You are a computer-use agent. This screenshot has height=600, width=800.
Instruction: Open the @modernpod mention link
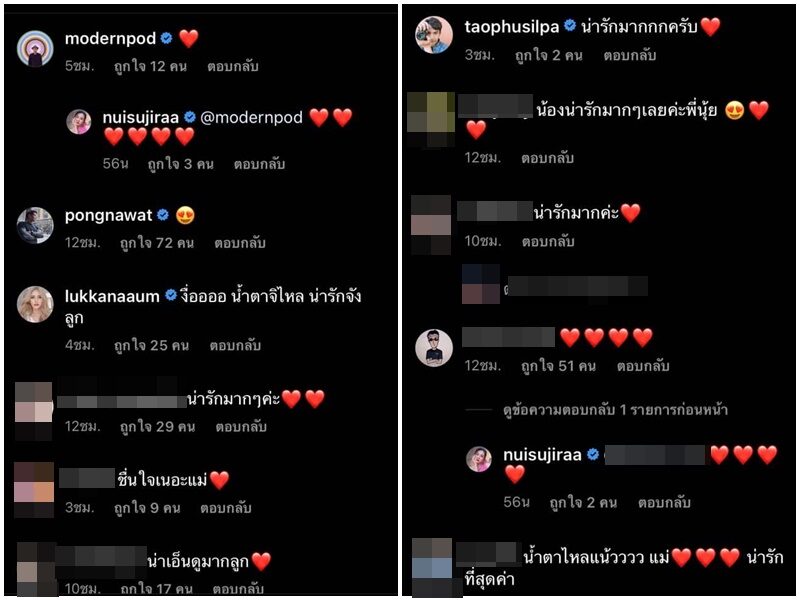point(252,117)
